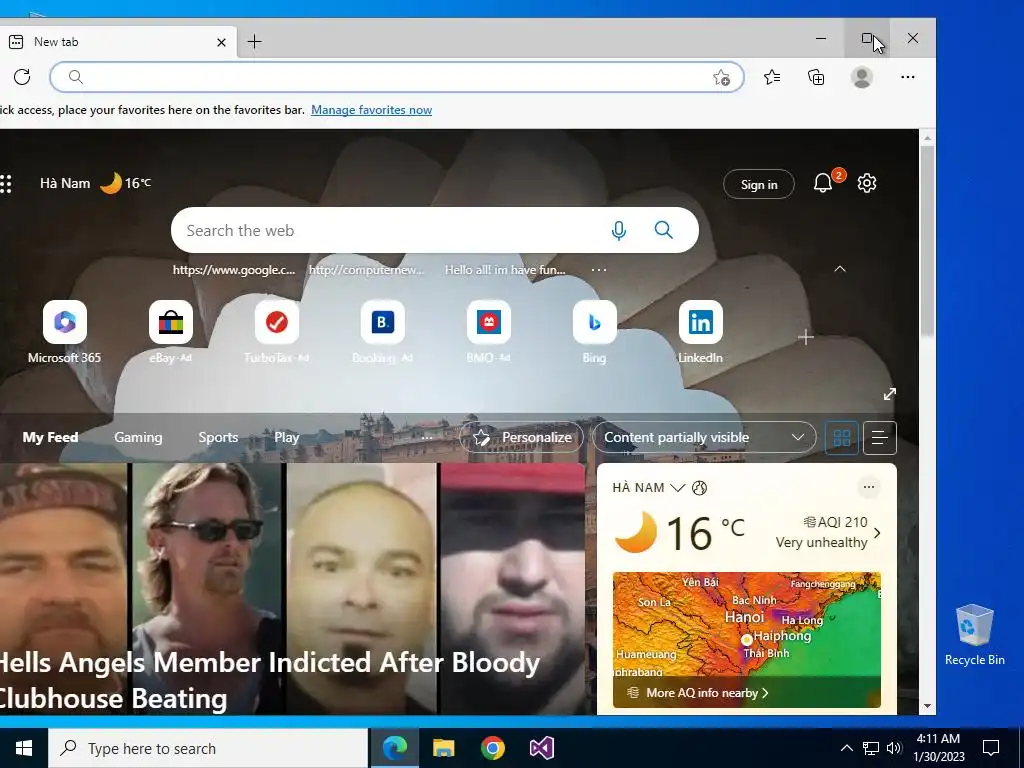Launch Google Chrome from taskbar
The height and width of the screenshot is (768, 1024).
(x=493, y=748)
